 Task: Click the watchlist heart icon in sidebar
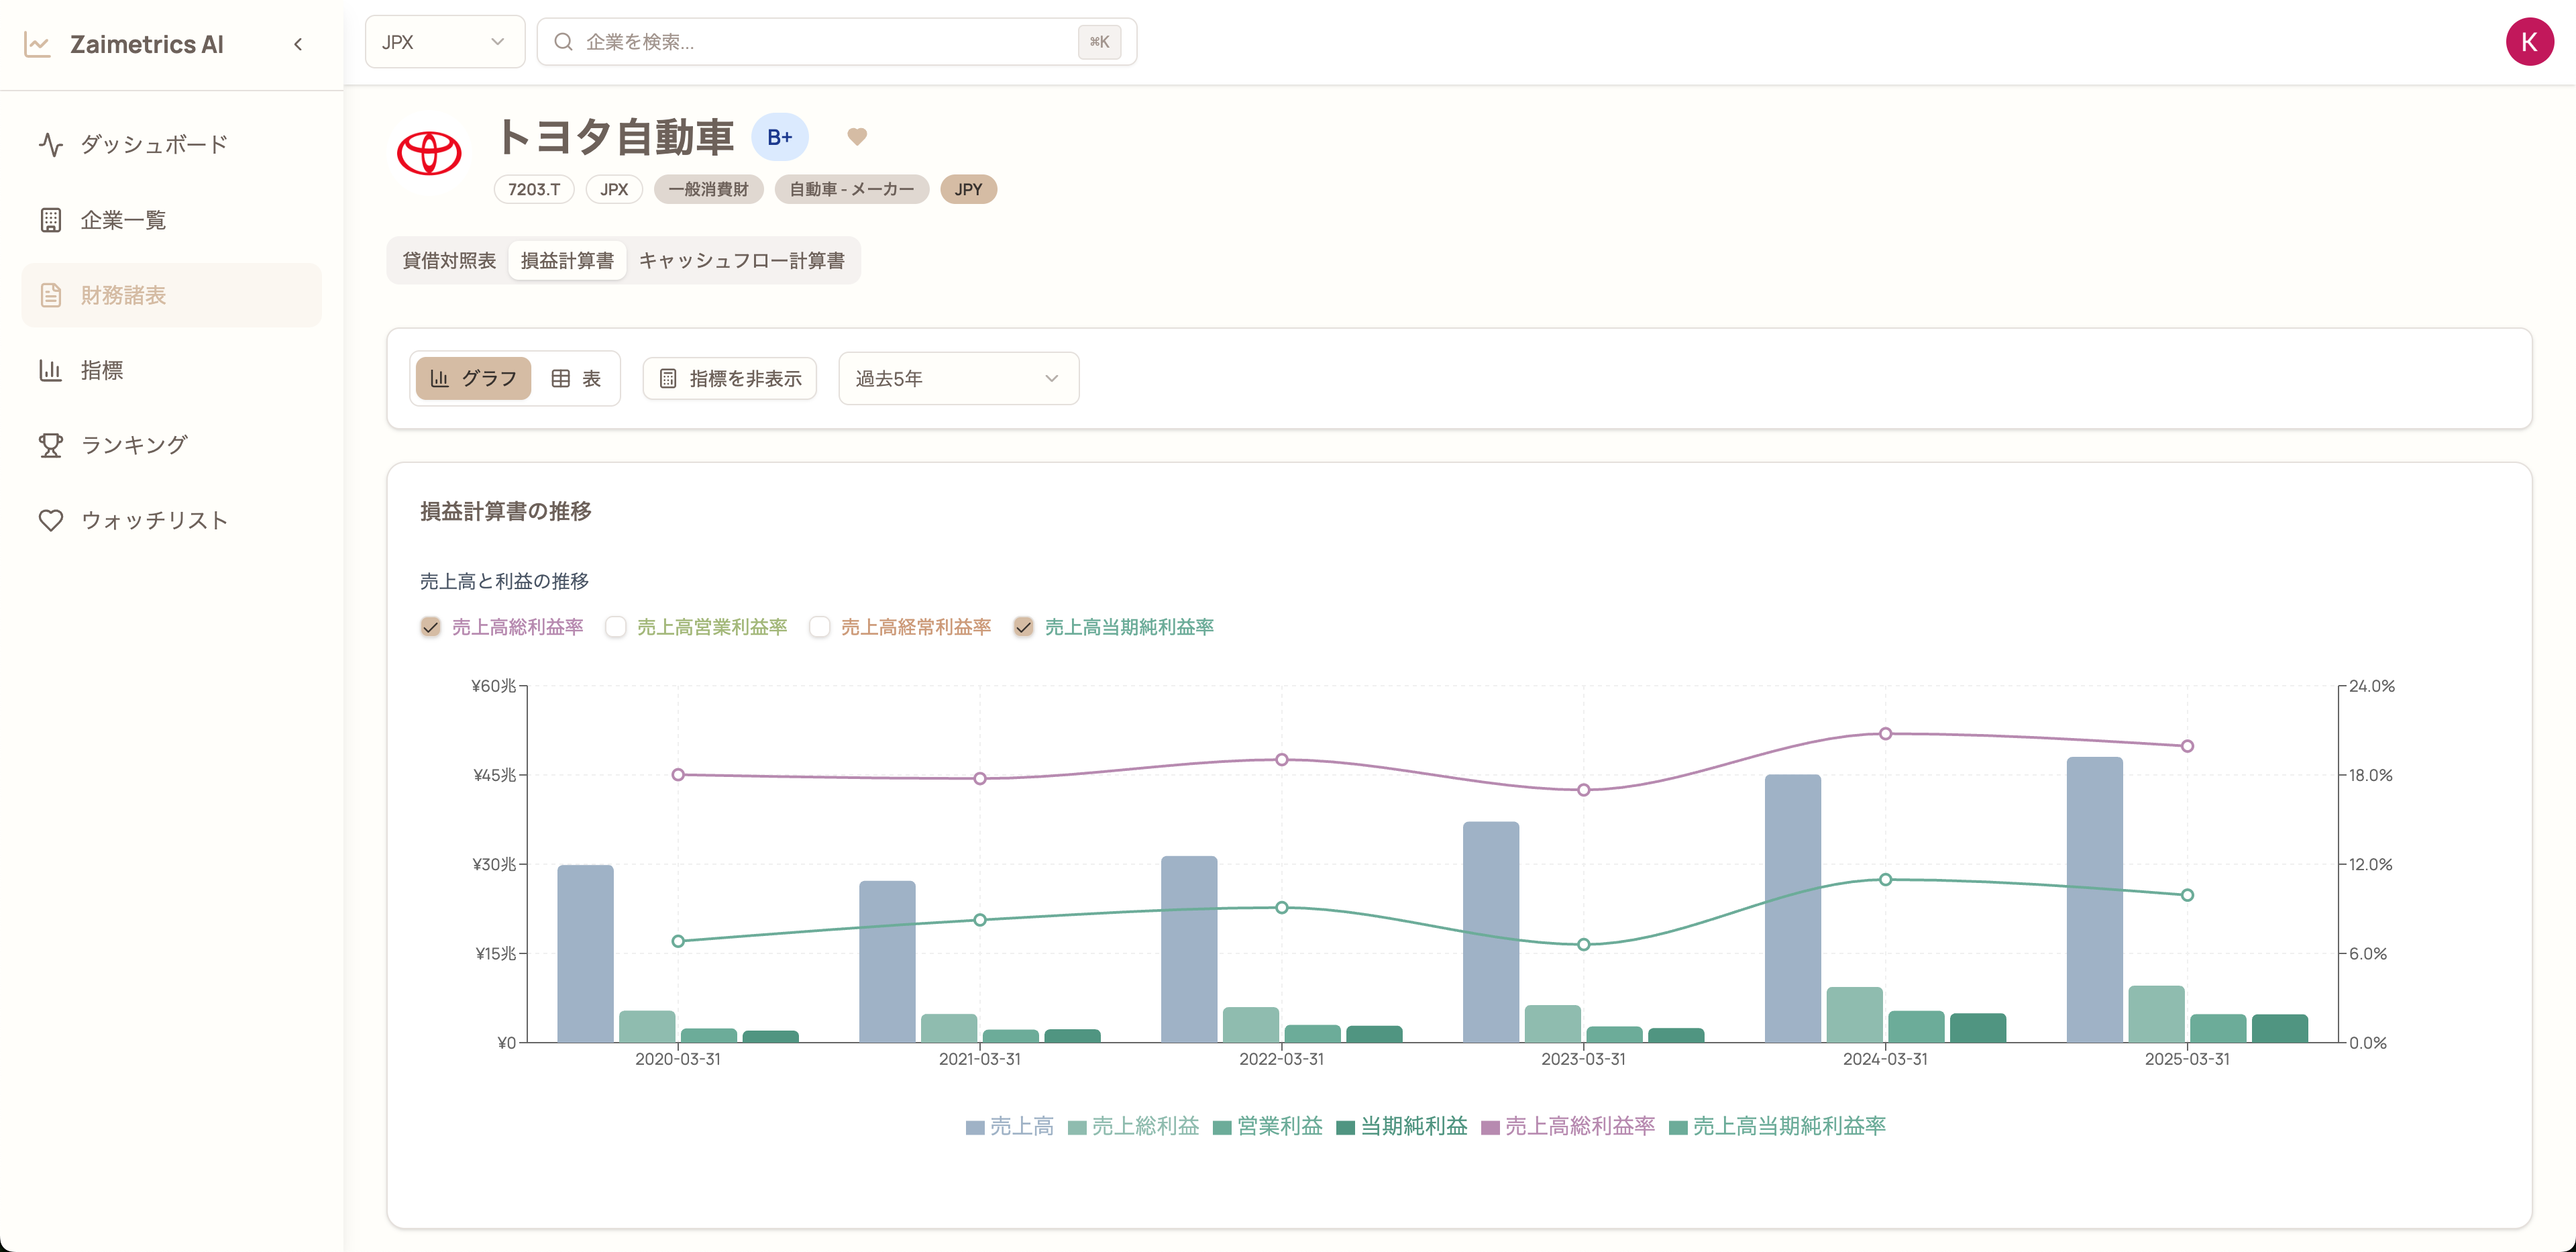click(51, 520)
